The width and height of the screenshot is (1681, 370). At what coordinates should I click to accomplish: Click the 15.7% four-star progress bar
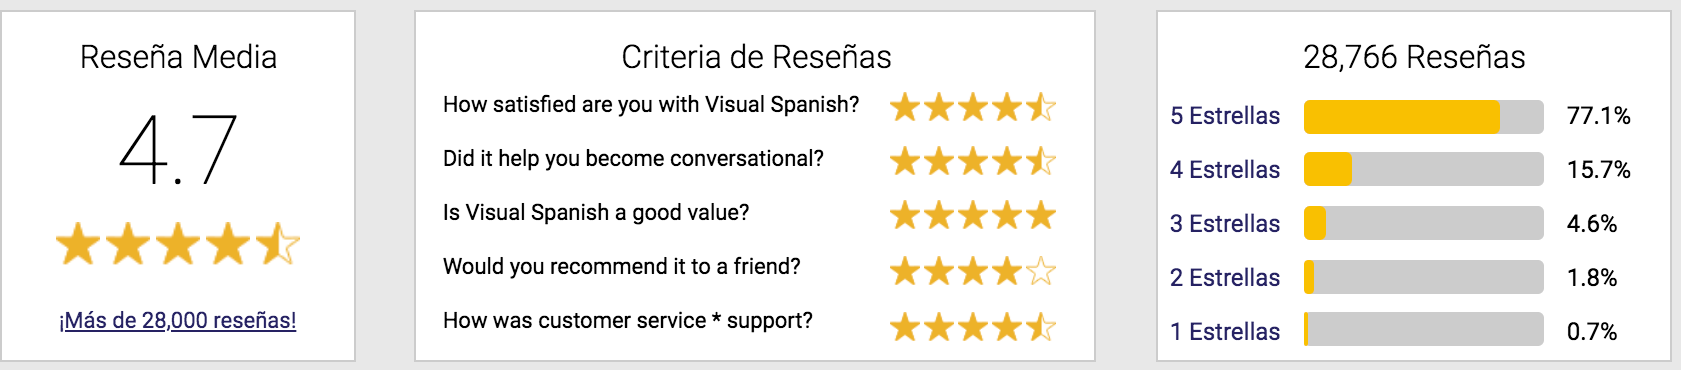(1424, 169)
